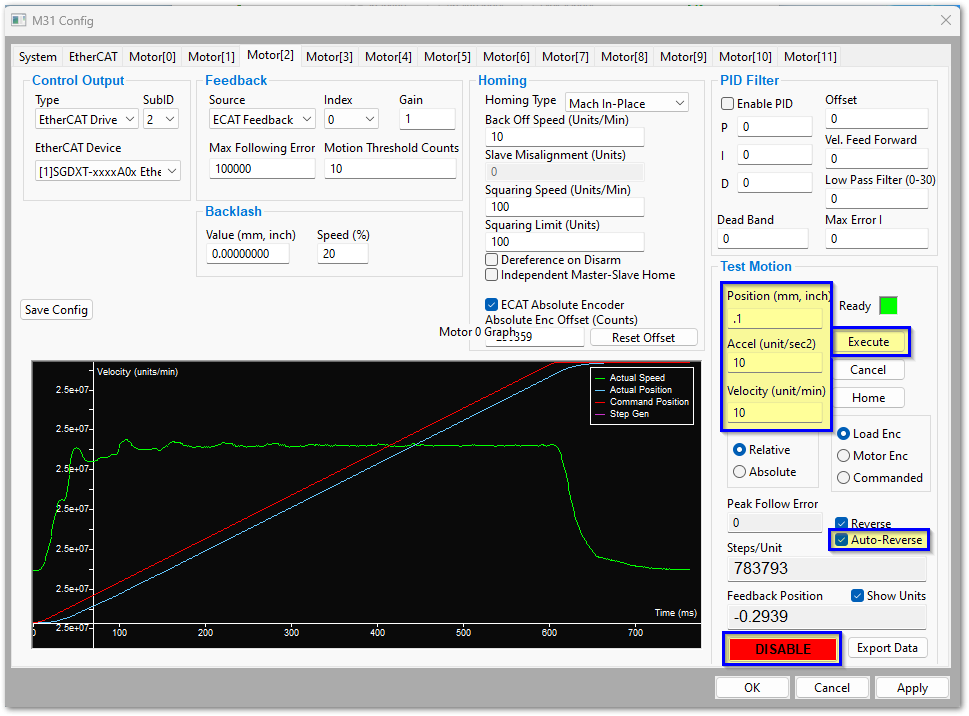Open the Control Output Type dropdown
This screenshot has width=969, height=716.
87,120
